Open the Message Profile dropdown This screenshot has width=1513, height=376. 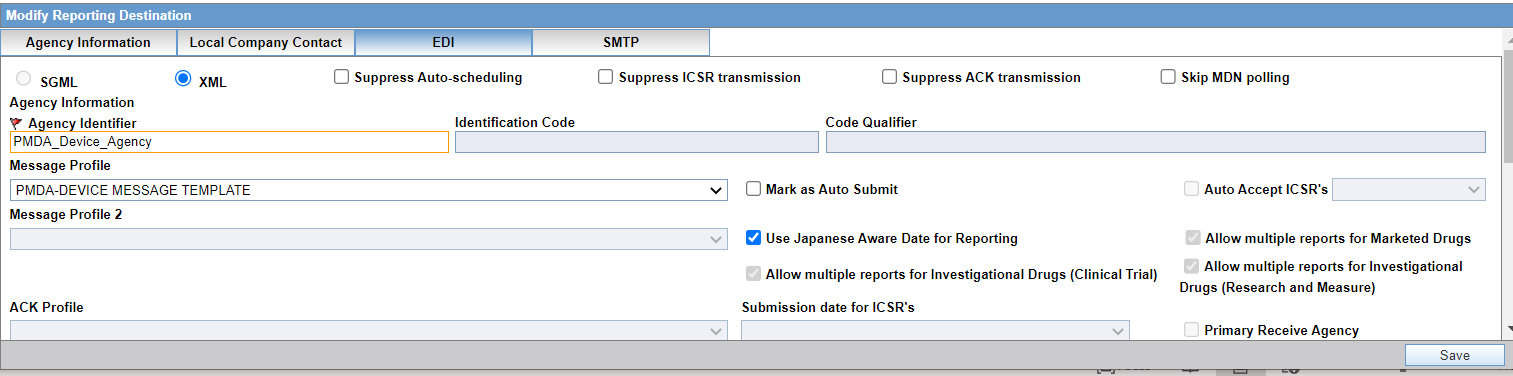coord(368,190)
